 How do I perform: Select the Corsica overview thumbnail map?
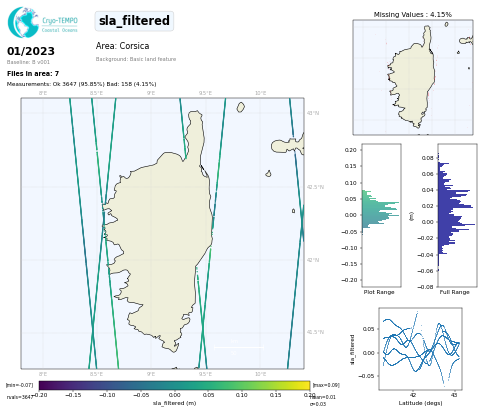[413, 77]
